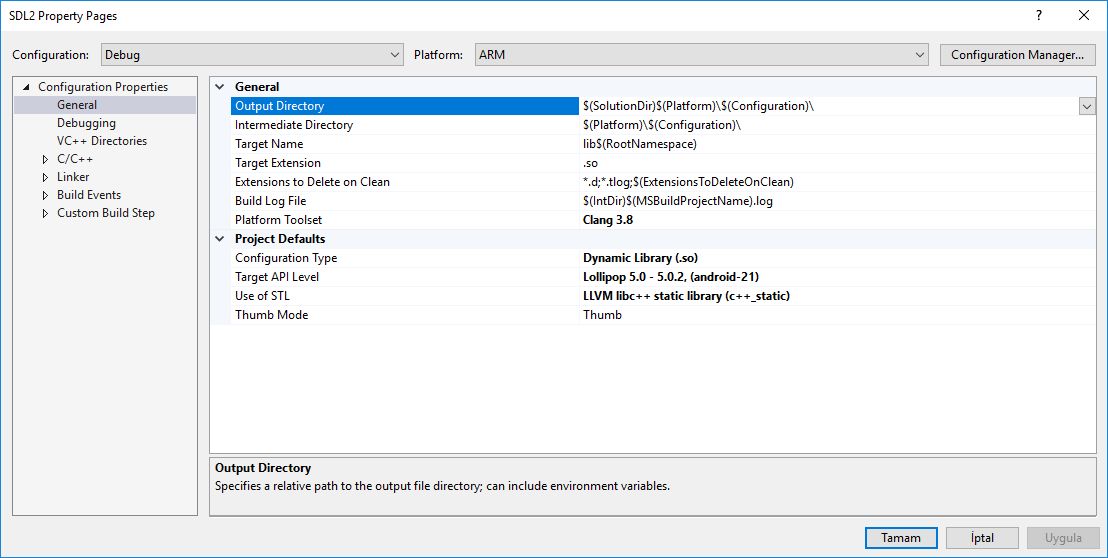Expand the Custom Build Step node
The image size is (1108, 558).
tap(45, 213)
